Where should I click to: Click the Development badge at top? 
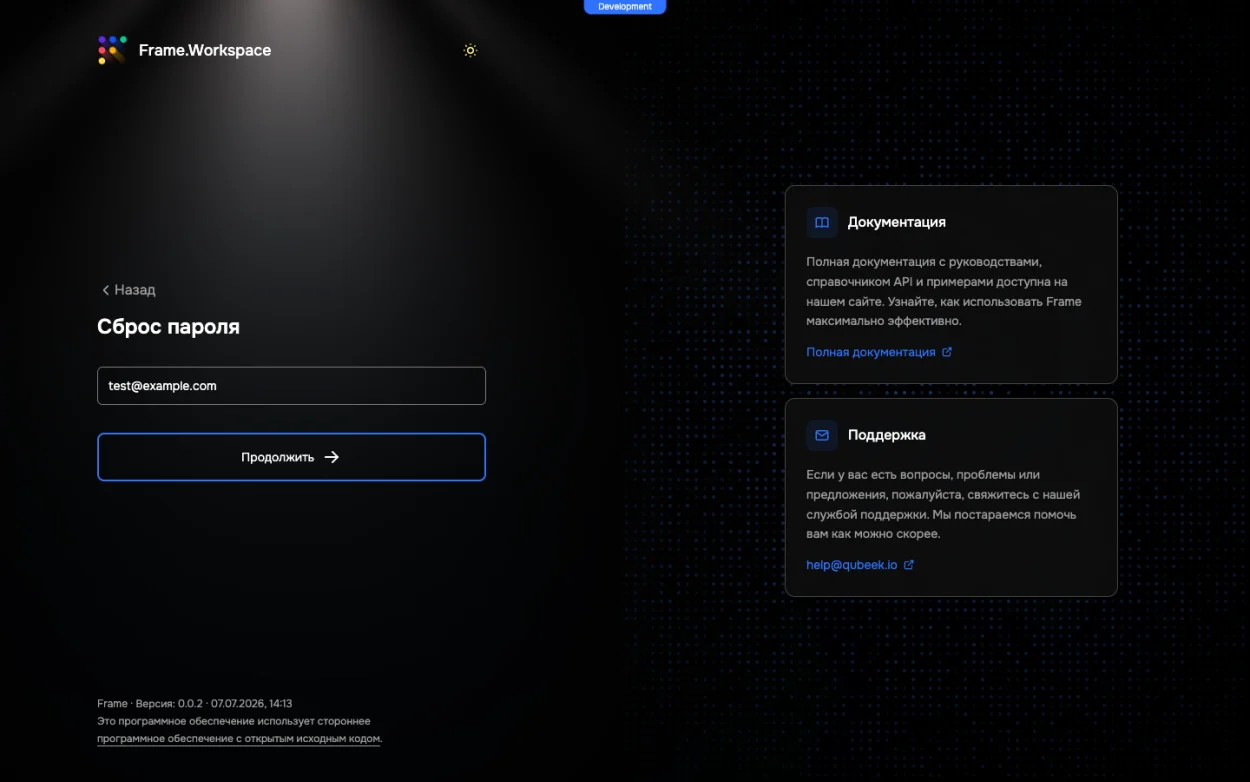point(625,7)
